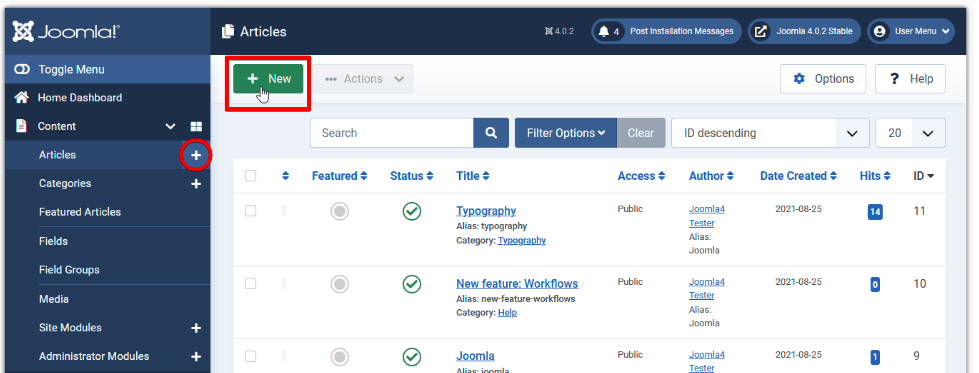Click the Articles page title icon
979x373 pixels.
point(228,31)
